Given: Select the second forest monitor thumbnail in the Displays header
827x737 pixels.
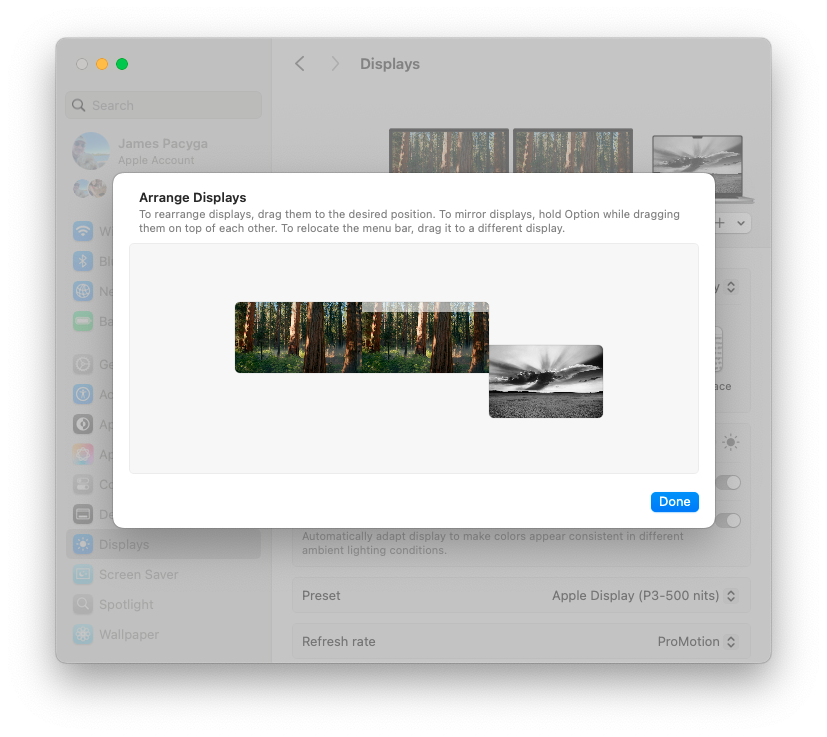Looking at the screenshot, I should tap(573, 150).
